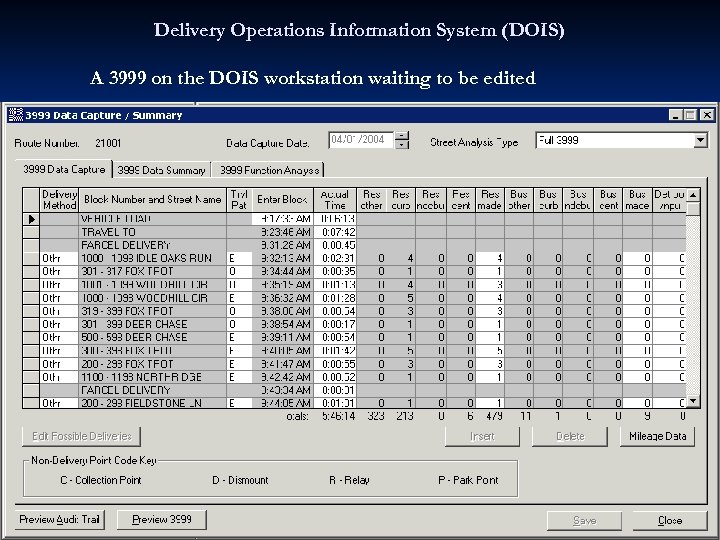The height and width of the screenshot is (540, 720).
Task: Open the 3999 Function Analysis tab
Action: click(269, 170)
